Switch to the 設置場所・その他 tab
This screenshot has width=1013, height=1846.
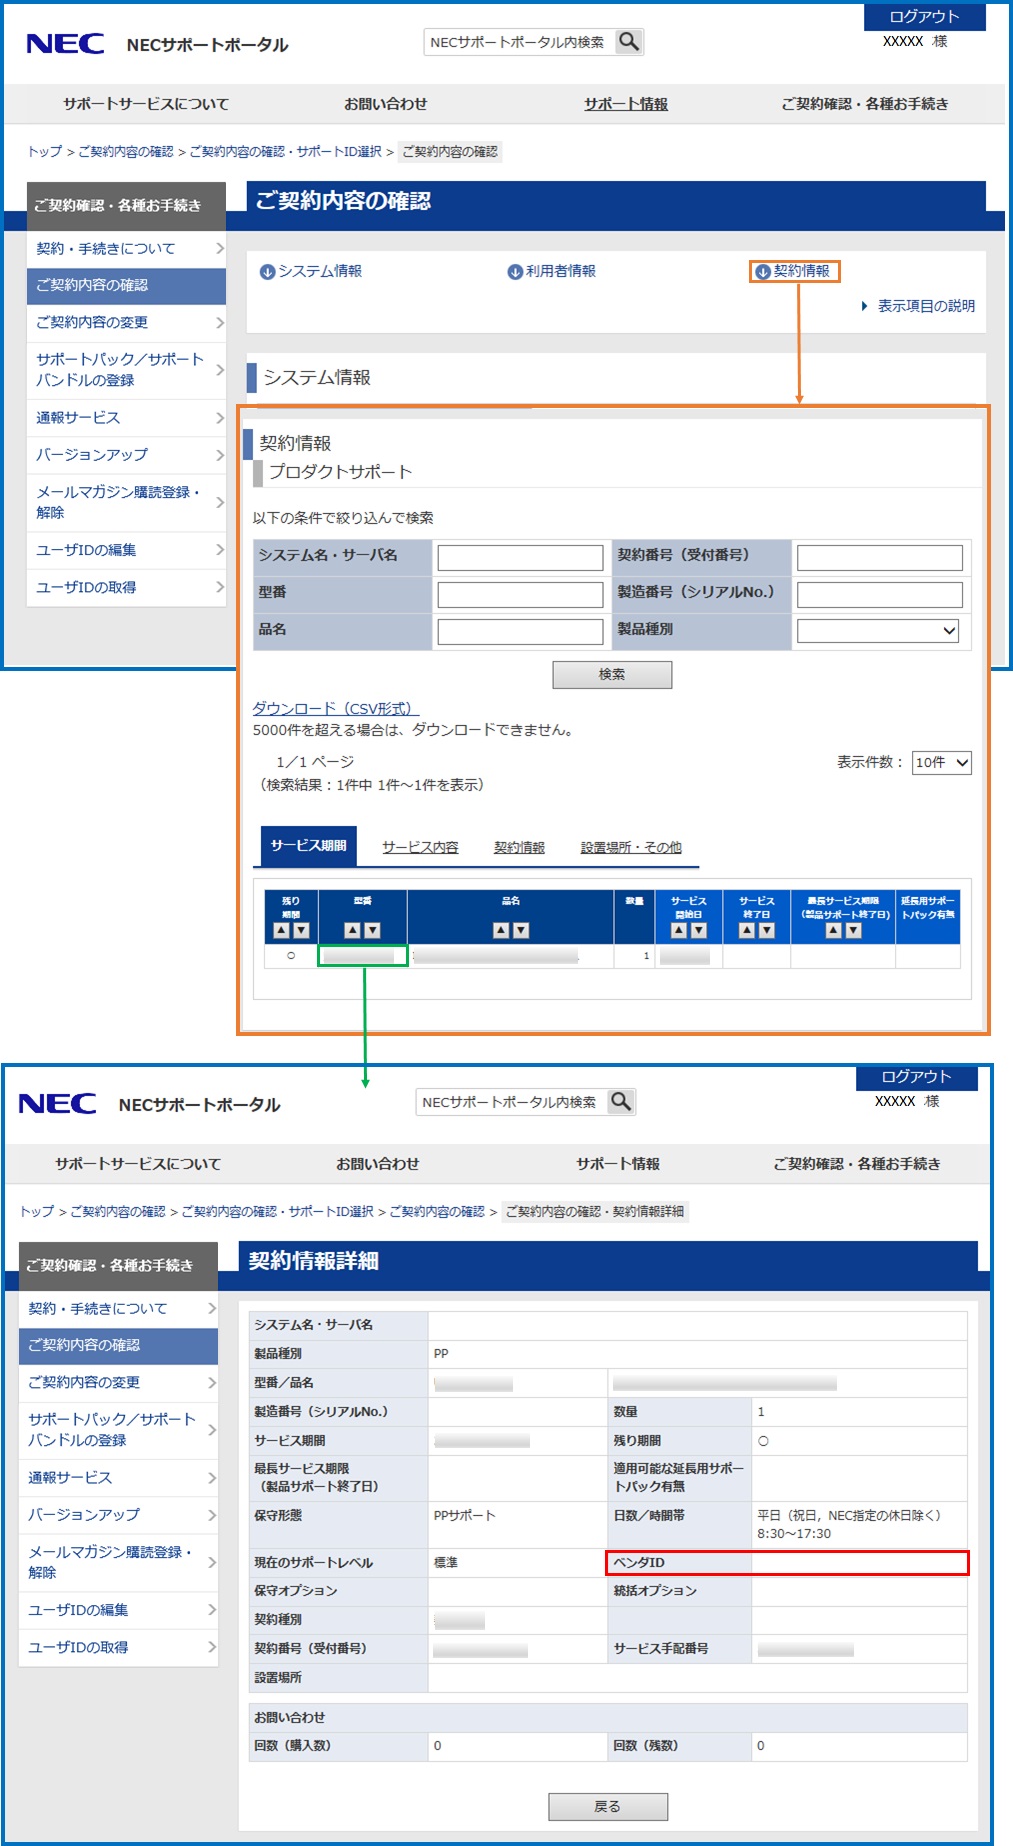click(631, 847)
